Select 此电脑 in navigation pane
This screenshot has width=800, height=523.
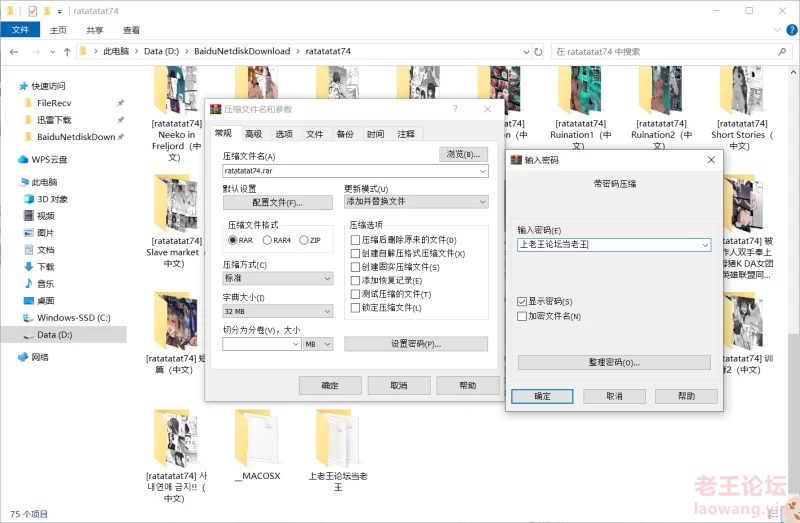coord(44,182)
